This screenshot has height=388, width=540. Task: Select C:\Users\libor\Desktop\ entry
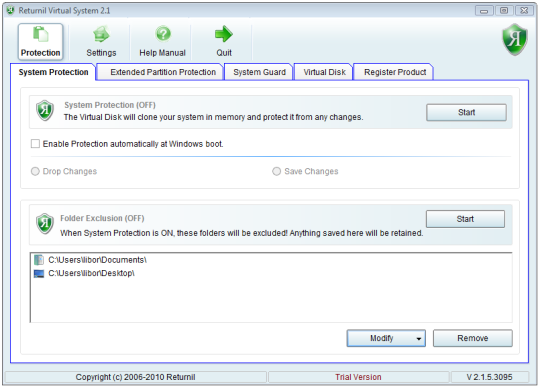tap(91, 273)
